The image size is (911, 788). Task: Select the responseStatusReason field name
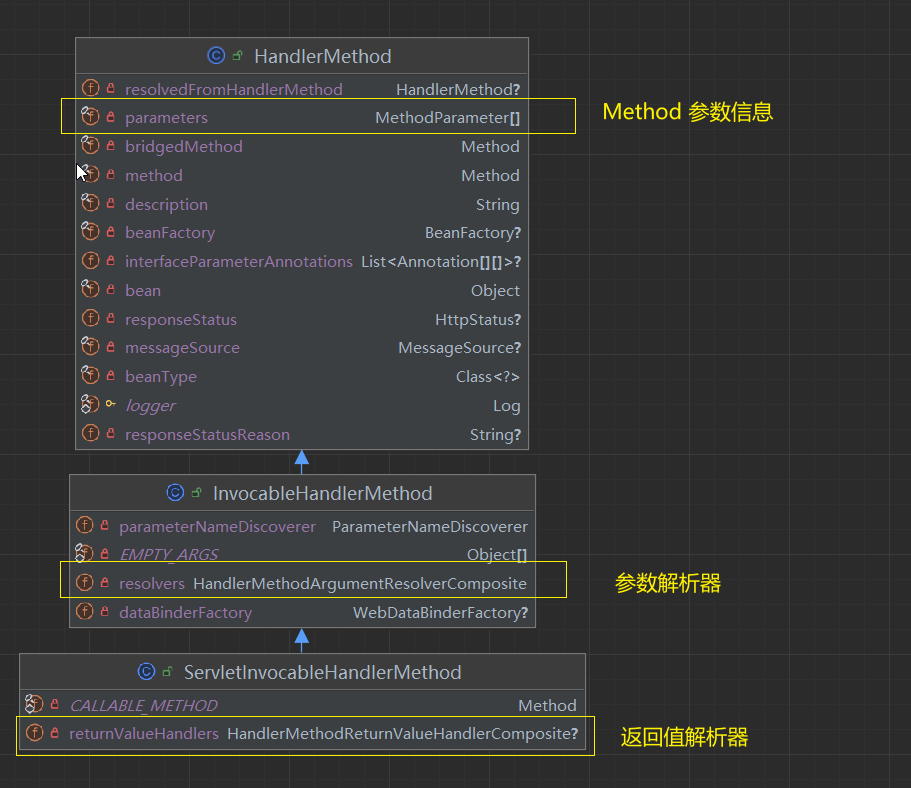207,435
